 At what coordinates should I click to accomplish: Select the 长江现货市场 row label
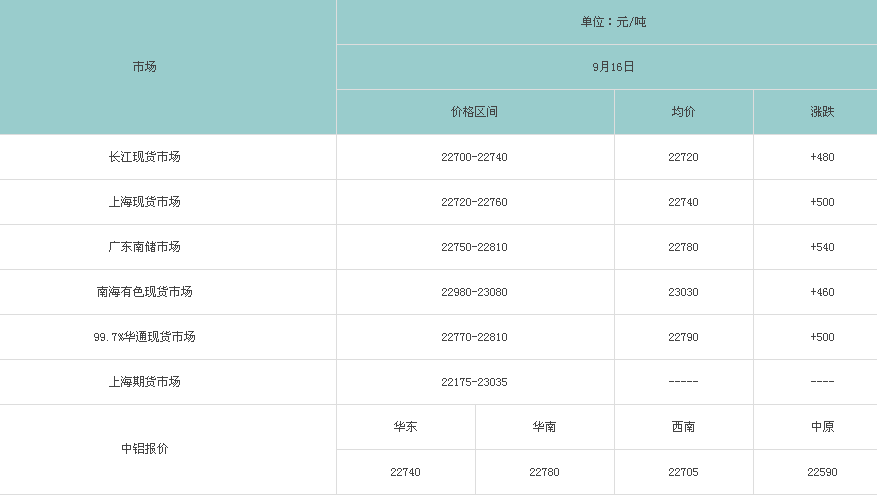coord(144,157)
